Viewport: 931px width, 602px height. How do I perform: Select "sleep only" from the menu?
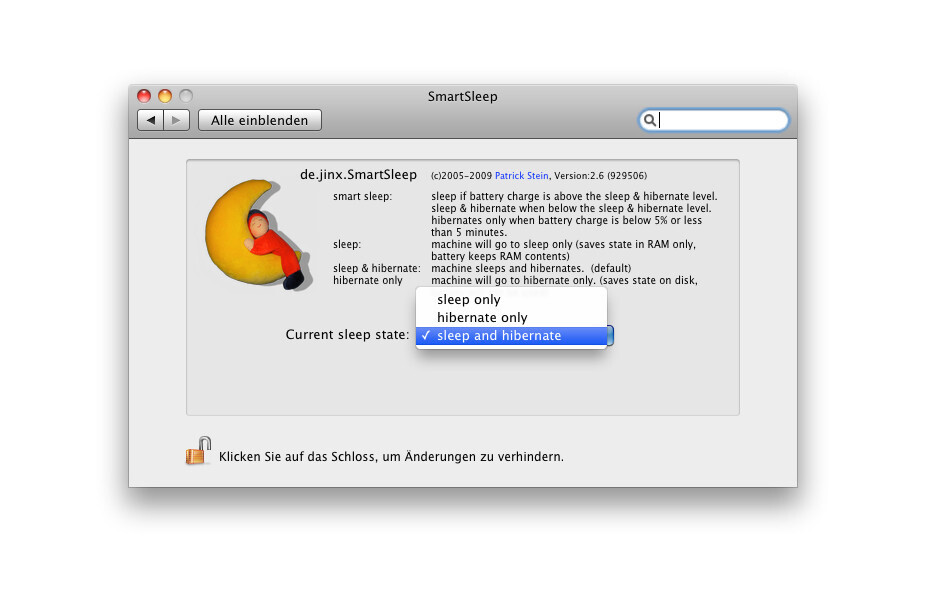[511, 300]
